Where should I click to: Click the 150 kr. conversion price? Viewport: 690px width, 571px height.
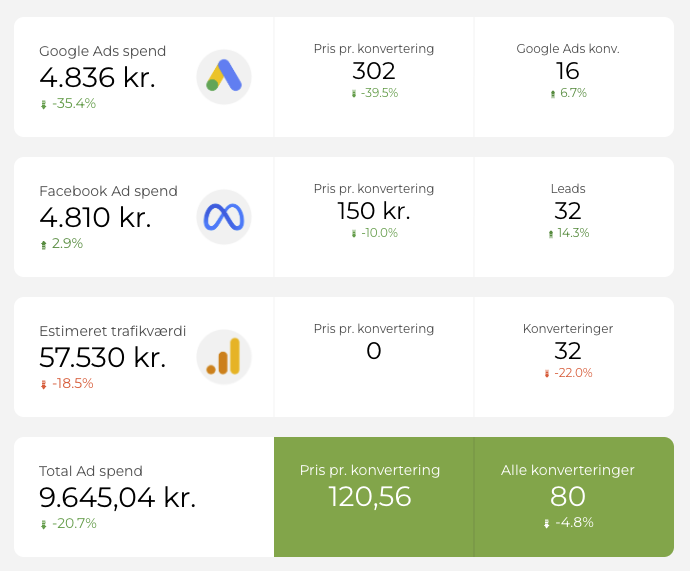pyautogui.click(x=374, y=211)
